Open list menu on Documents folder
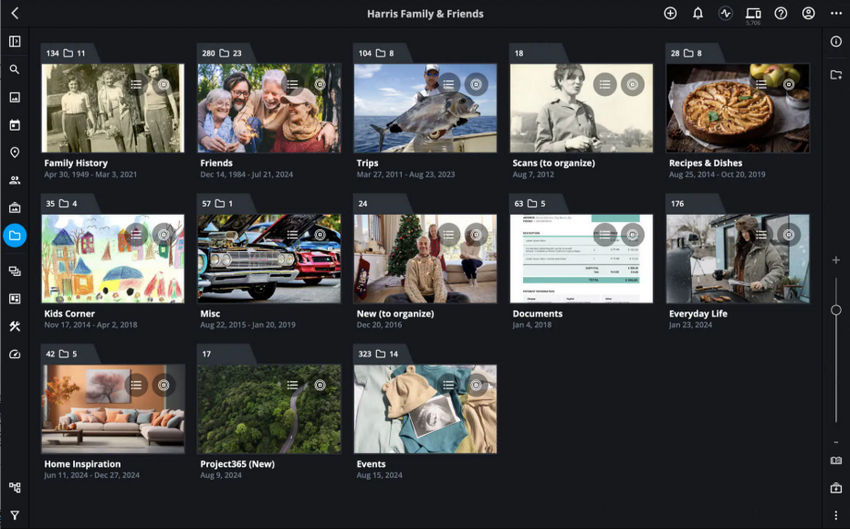This screenshot has width=850, height=529. pyautogui.click(x=604, y=235)
